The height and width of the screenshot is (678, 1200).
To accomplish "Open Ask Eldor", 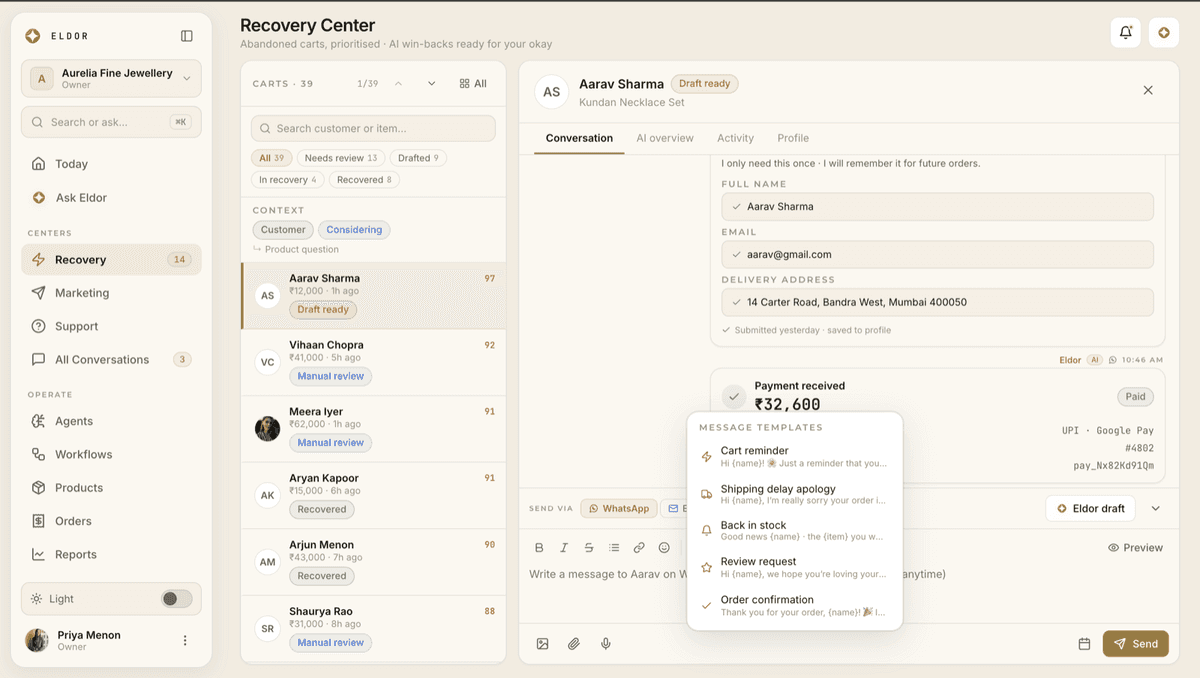I will tap(111, 198).
